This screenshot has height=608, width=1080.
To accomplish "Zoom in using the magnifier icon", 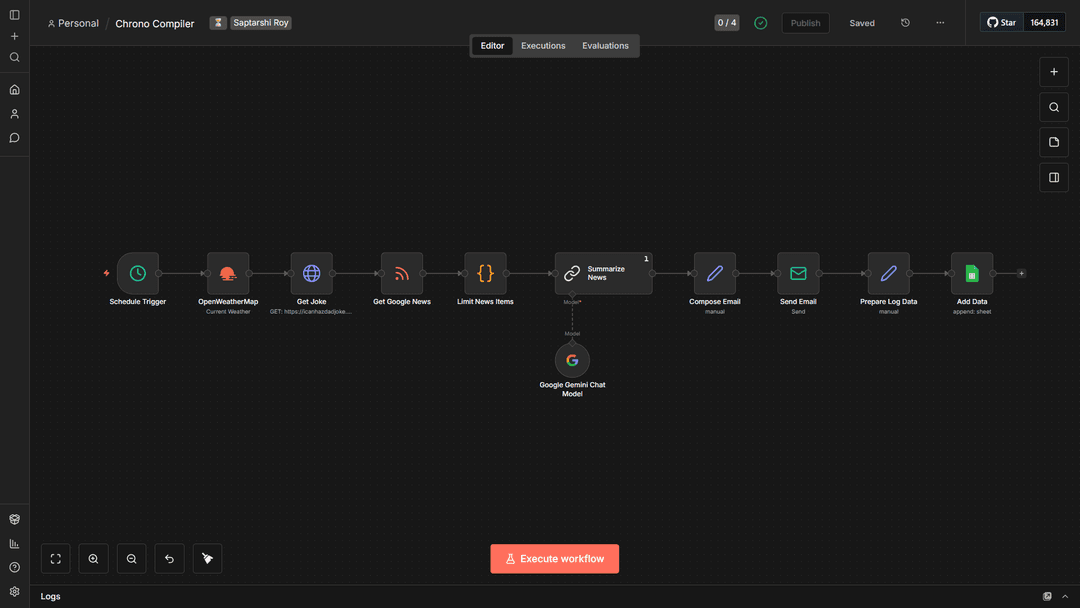I will [x=93, y=558].
